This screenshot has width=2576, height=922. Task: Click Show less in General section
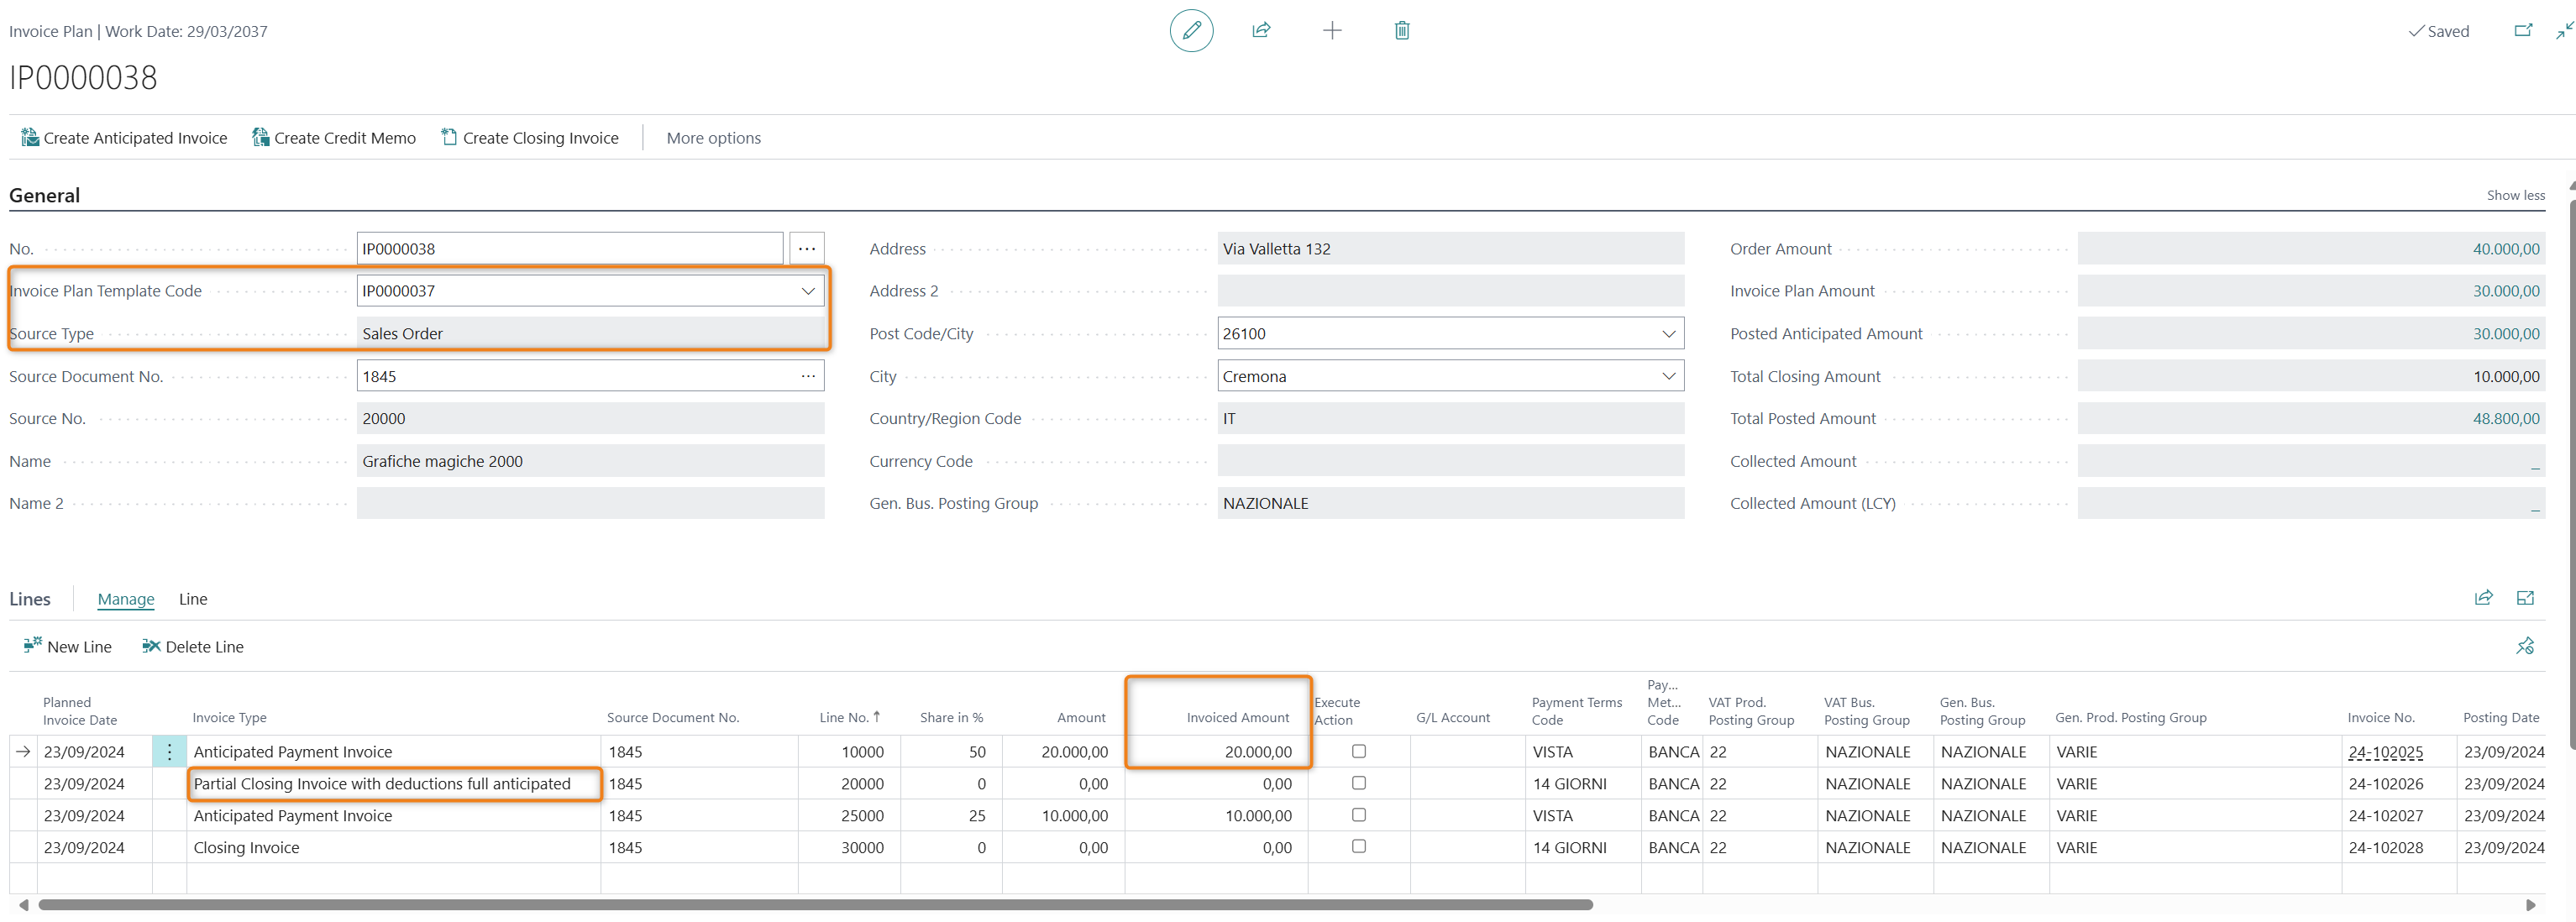2515,195
